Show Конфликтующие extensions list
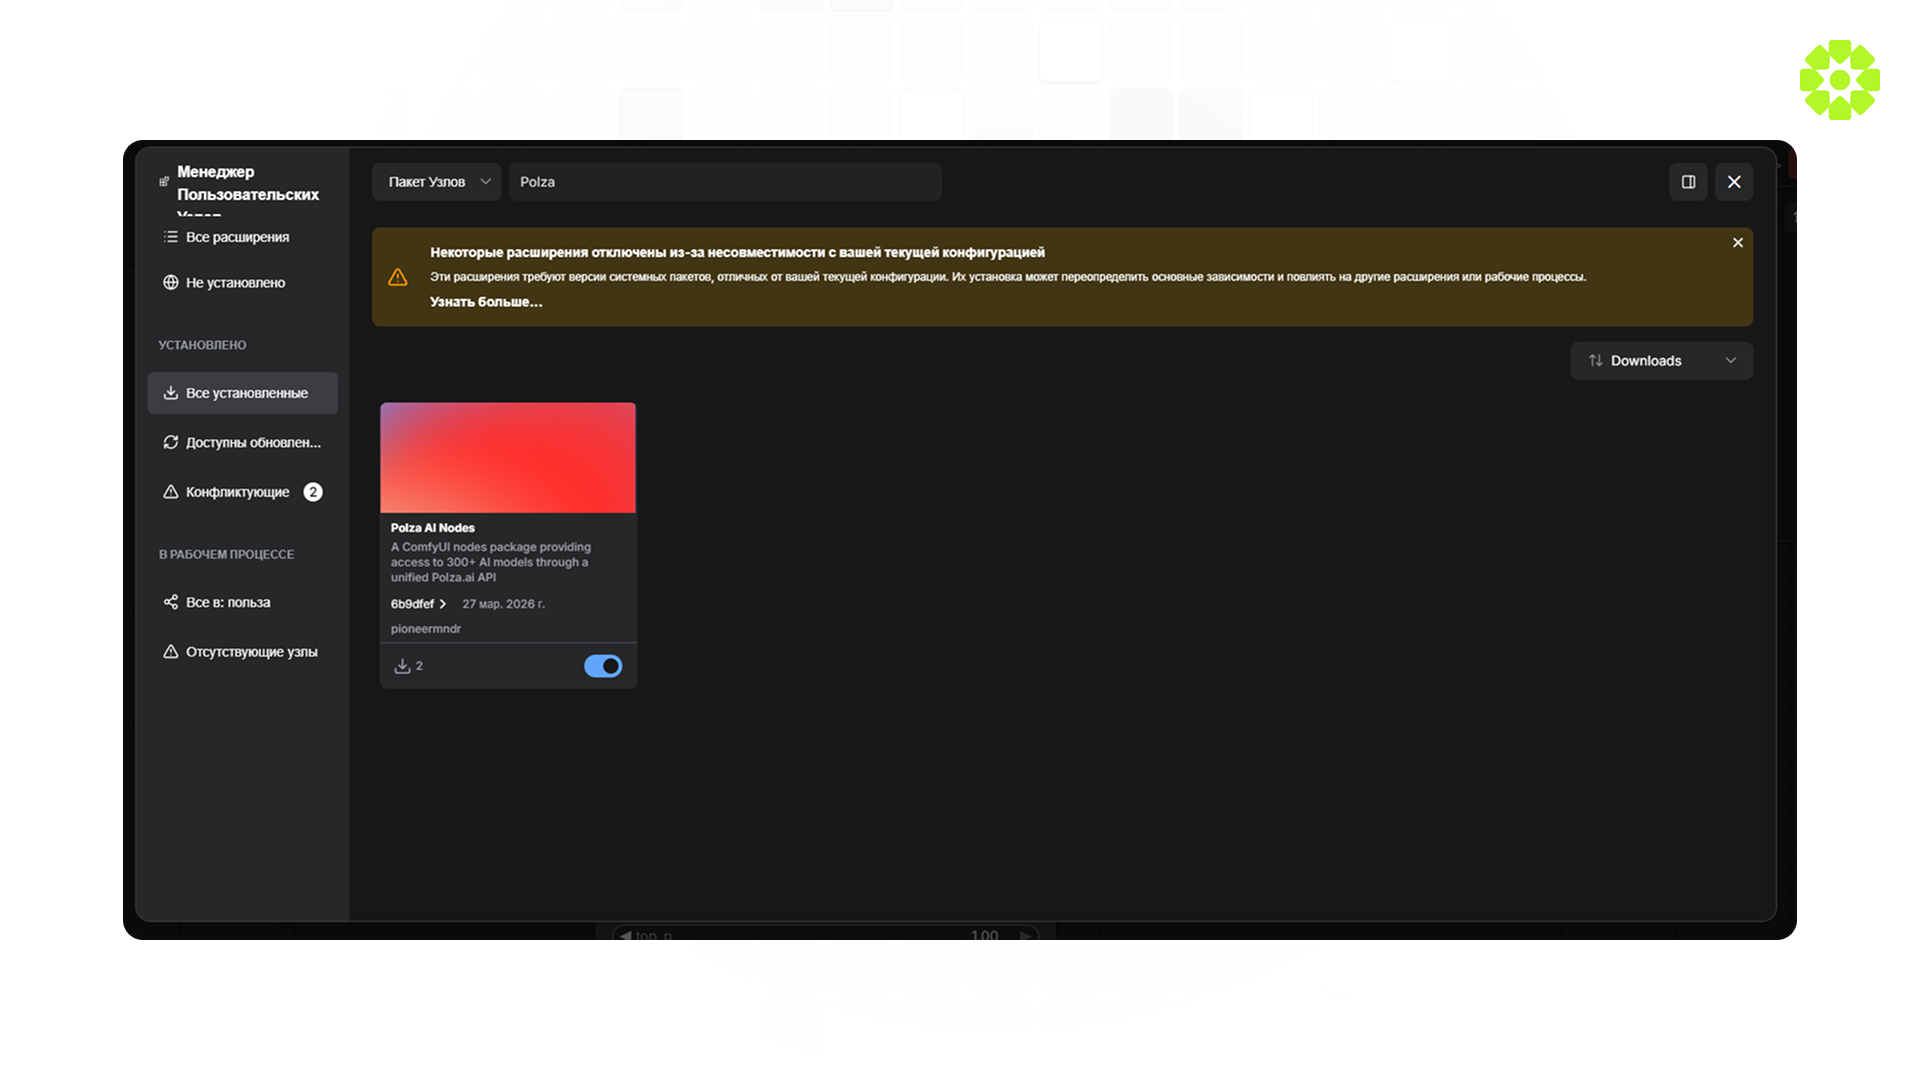This screenshot has height=1080, width=1920. 237,492
